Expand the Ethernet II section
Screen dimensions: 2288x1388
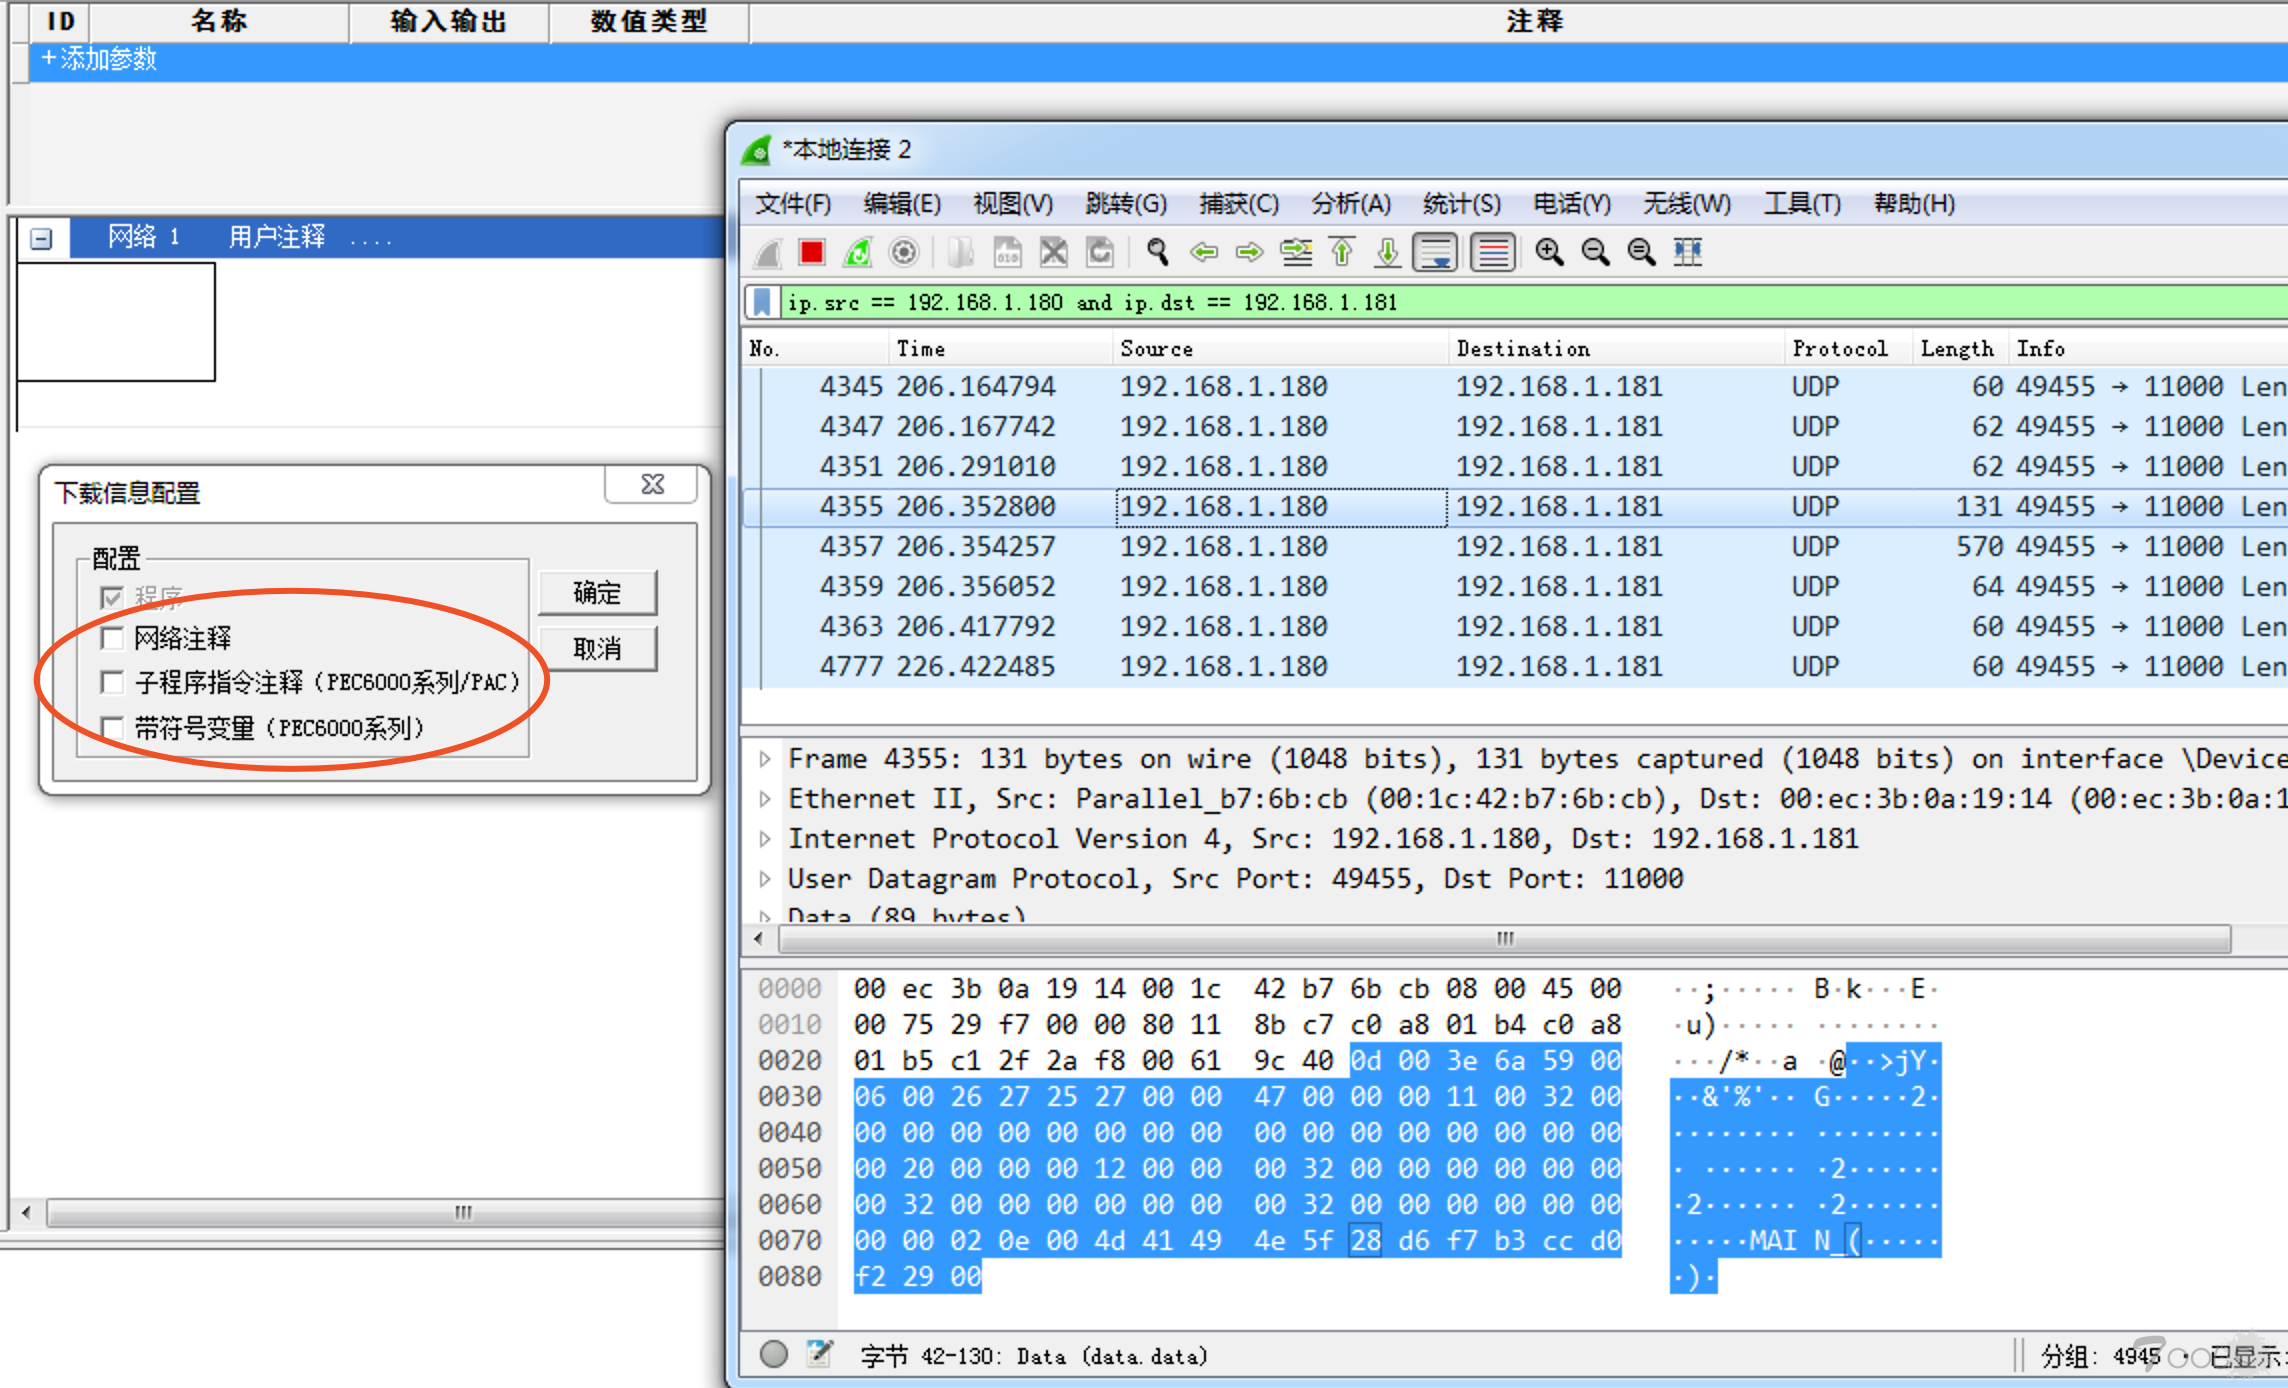click(765, 799)
